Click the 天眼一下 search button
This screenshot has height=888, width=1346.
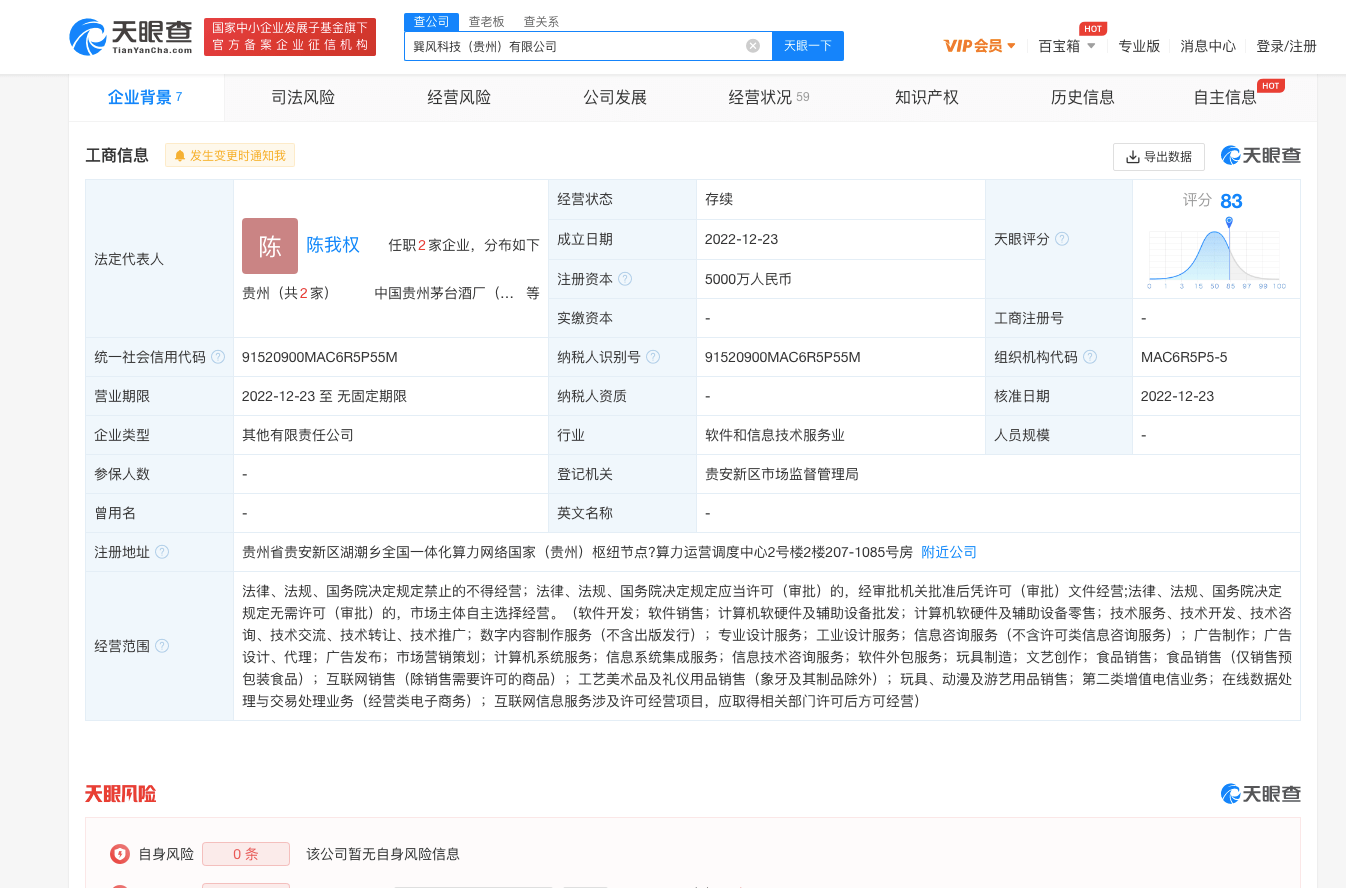808,46
